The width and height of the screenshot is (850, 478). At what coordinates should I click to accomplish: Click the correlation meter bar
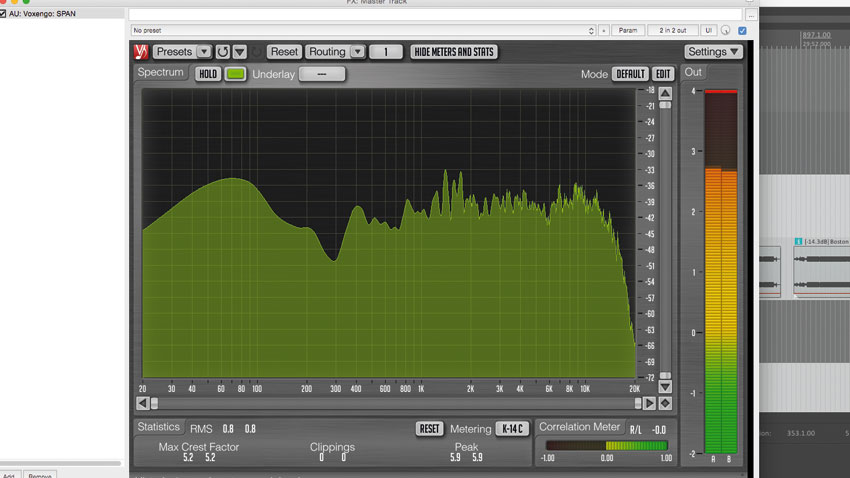(607, 445)
